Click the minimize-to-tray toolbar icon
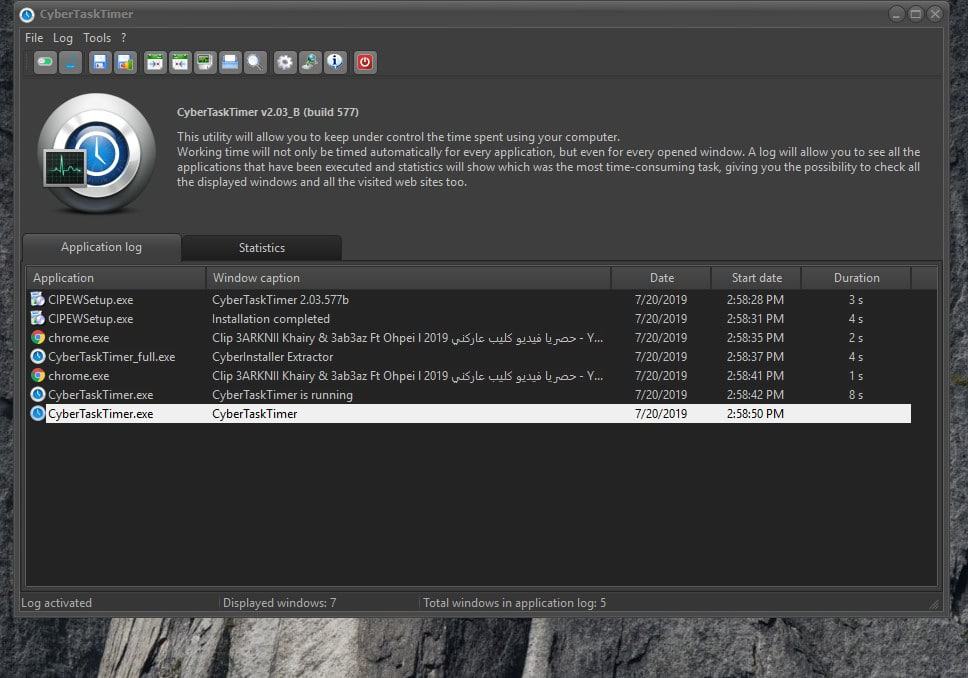 coord(70,62)
